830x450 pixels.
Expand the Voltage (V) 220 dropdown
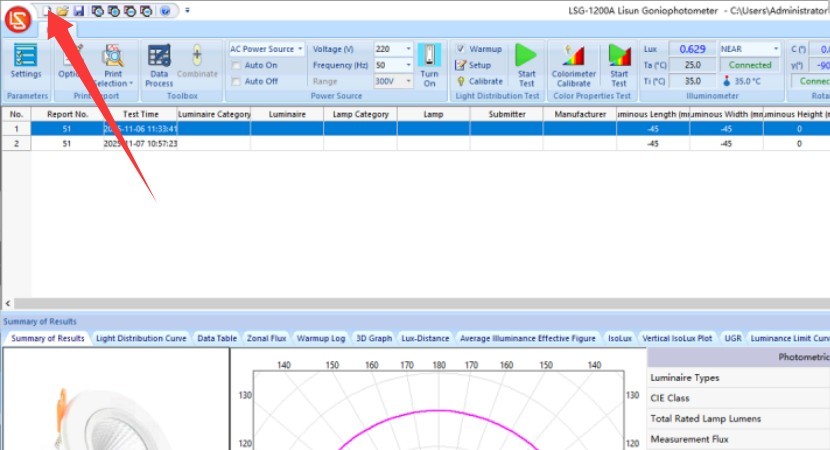tap(408, 49)
